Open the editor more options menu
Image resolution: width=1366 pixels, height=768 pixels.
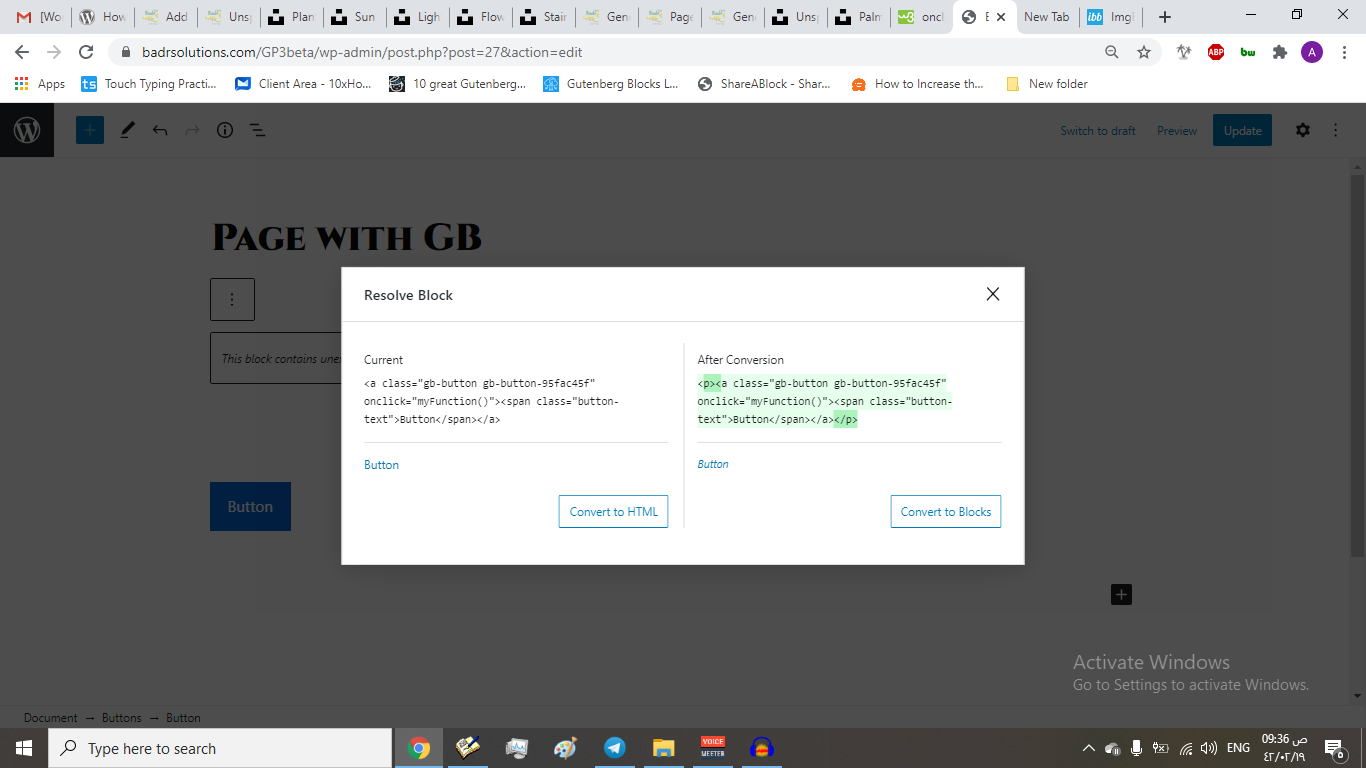1335,130
